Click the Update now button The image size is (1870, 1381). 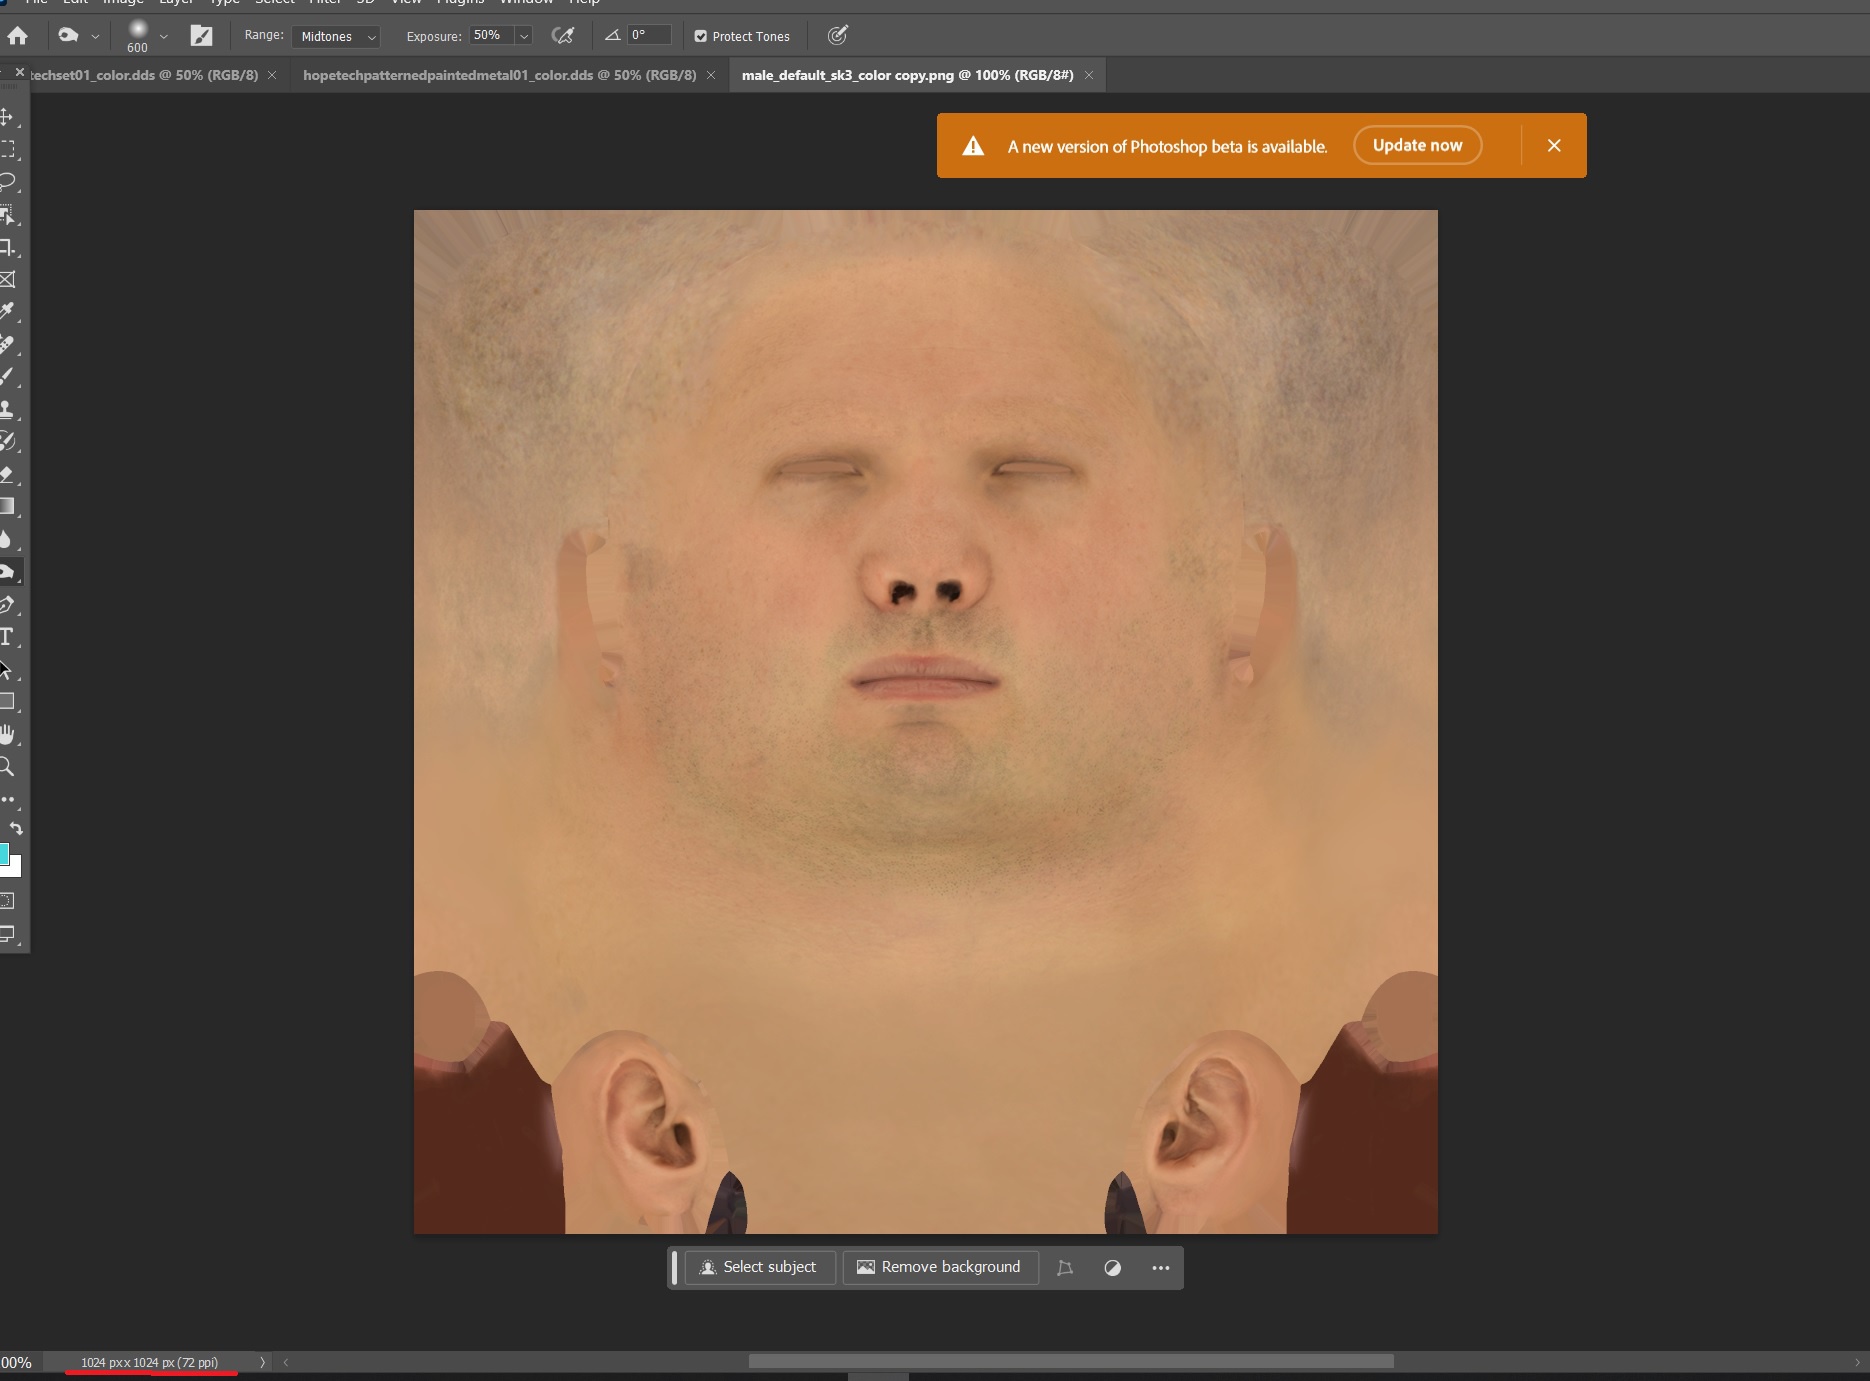point(1417,146)
